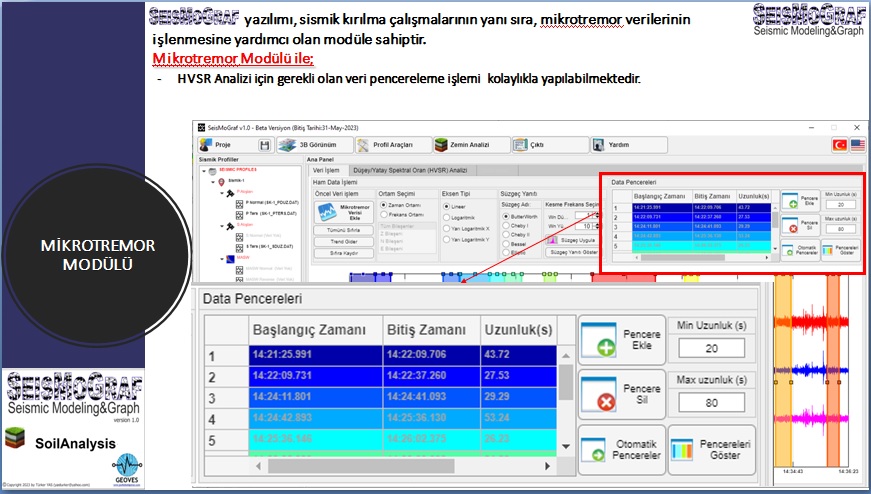Switch language with the US flag icon
Viewport: 871px width, 494px height.
(x=858, y=145)
